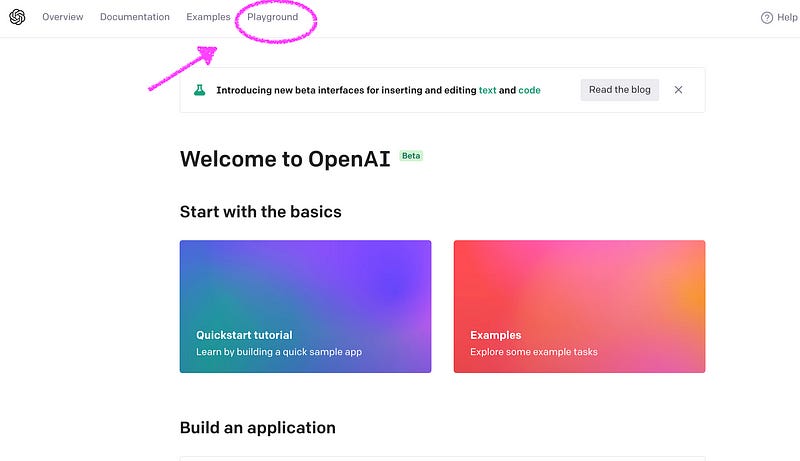Dismiss the beta interfaces banner
The image size is (800, 461).
678,90
